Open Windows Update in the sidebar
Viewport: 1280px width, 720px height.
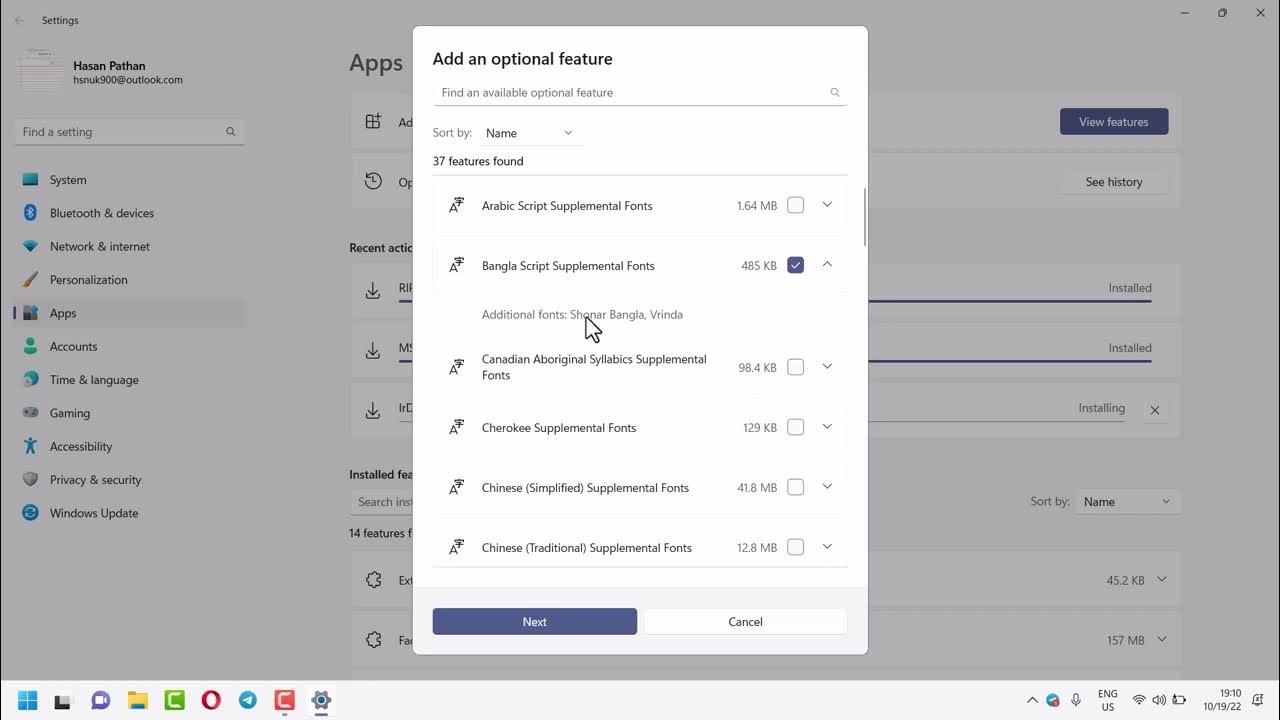94,513
